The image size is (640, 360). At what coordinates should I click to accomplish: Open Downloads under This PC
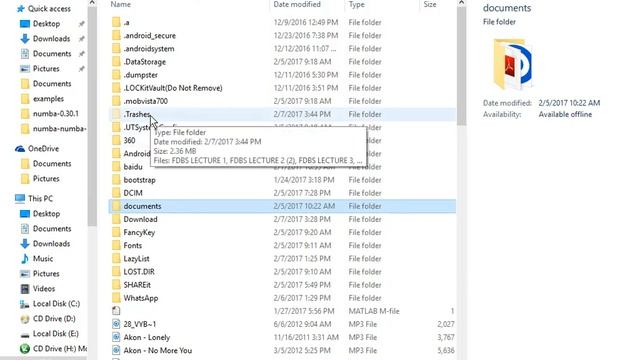(51, 244)
